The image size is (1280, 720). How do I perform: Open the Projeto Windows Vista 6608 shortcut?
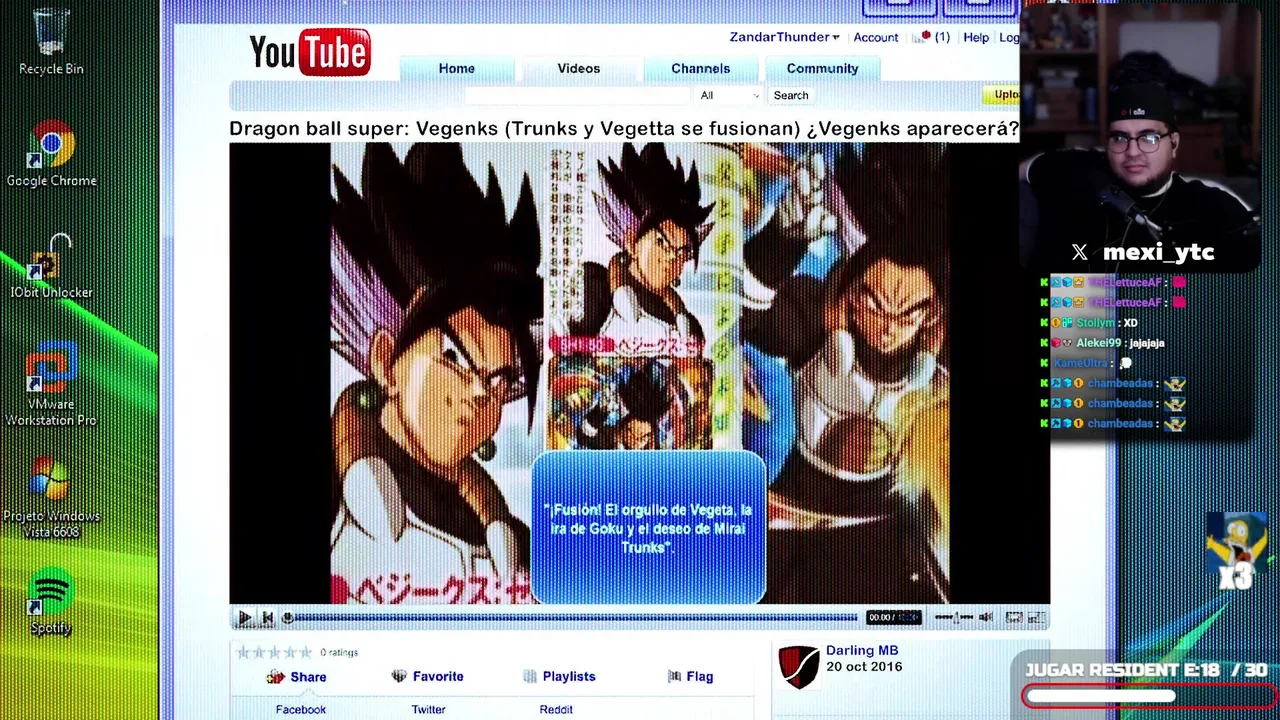pyautogui.click(x=51, y=498)
